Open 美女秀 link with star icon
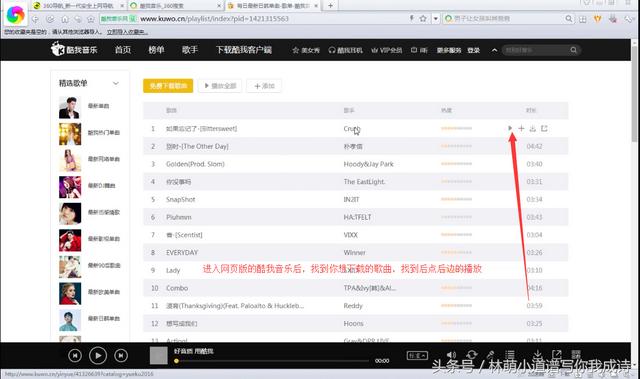640x379 pixels. (306, 50)
